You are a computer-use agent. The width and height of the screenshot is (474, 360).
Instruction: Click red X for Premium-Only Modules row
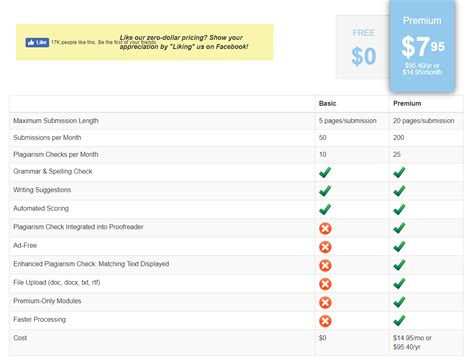tap(325, 302)
